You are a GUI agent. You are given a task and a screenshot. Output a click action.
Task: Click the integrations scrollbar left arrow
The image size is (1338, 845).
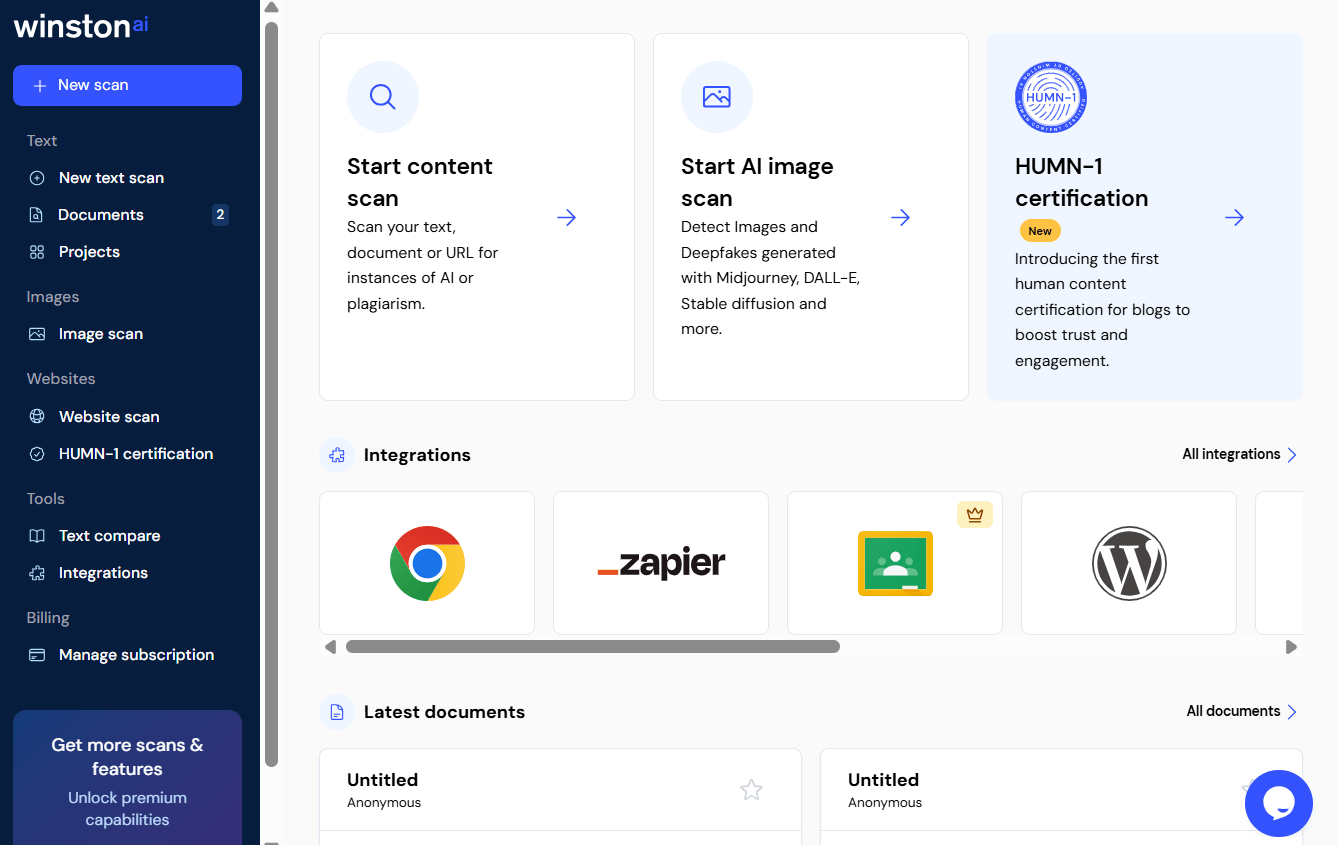(x=330, y=647)
